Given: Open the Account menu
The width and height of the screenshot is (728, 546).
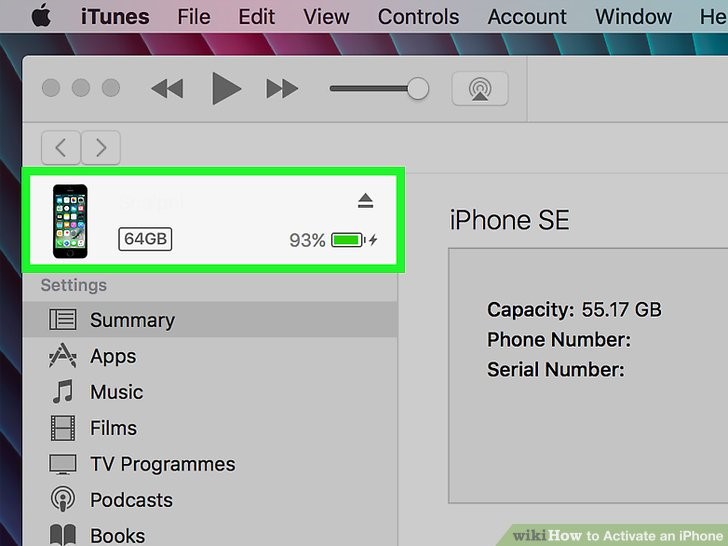Looking at the screenshot, I should (527, 17).
